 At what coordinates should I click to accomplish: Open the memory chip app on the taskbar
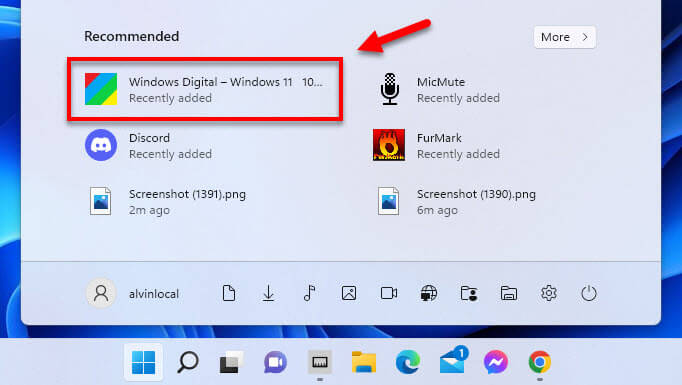coord(320,362)
